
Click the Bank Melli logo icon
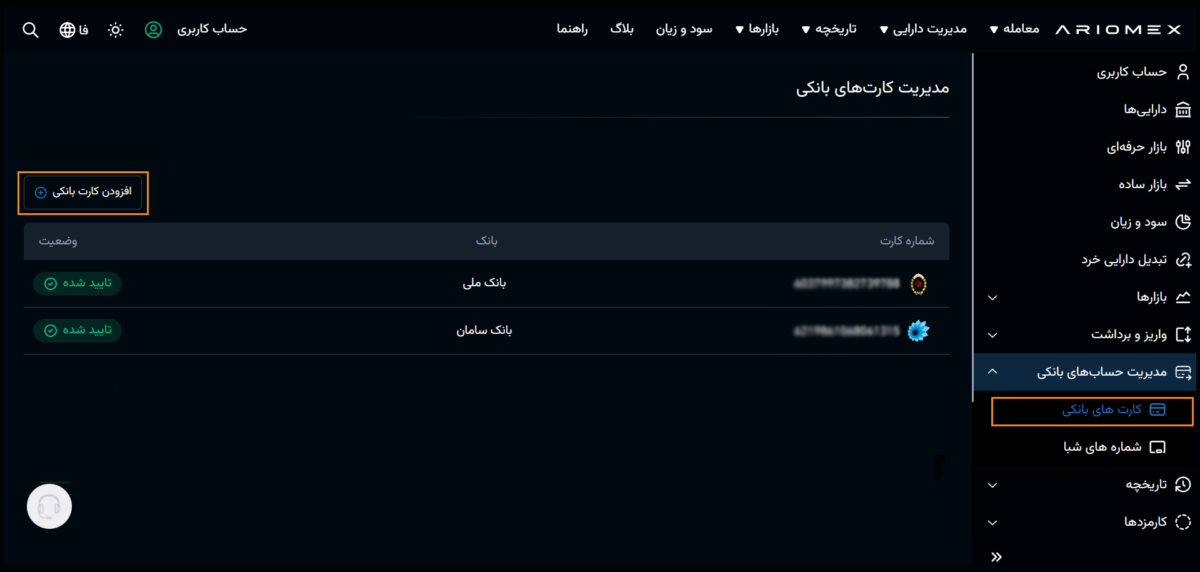tap(918, 284)
